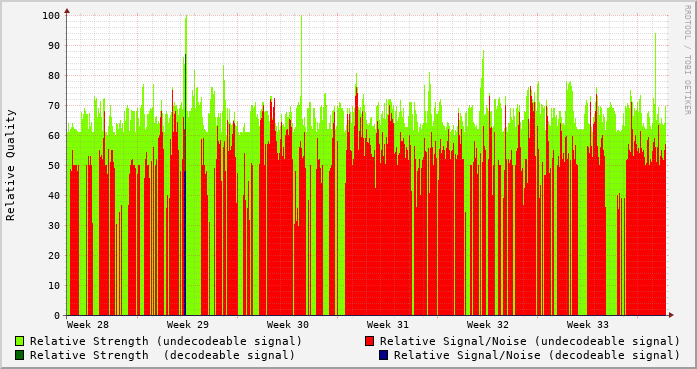Click the red arrowhead atop the y-axis
Image resolution: width=697 pixels, height=369 pixels.
(x=67, y=11)
